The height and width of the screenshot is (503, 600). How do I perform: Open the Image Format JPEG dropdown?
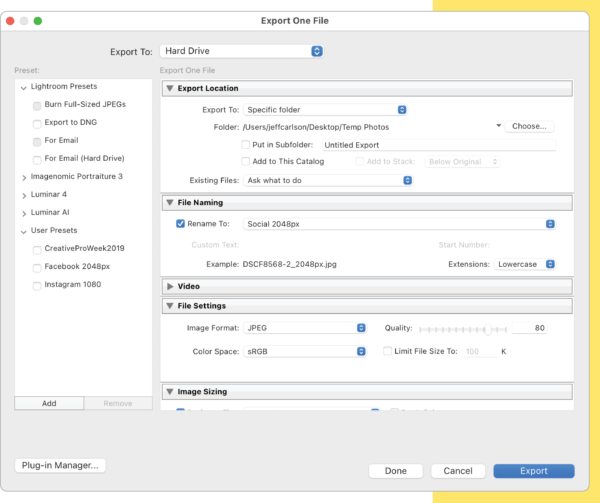tap(305, 328)
